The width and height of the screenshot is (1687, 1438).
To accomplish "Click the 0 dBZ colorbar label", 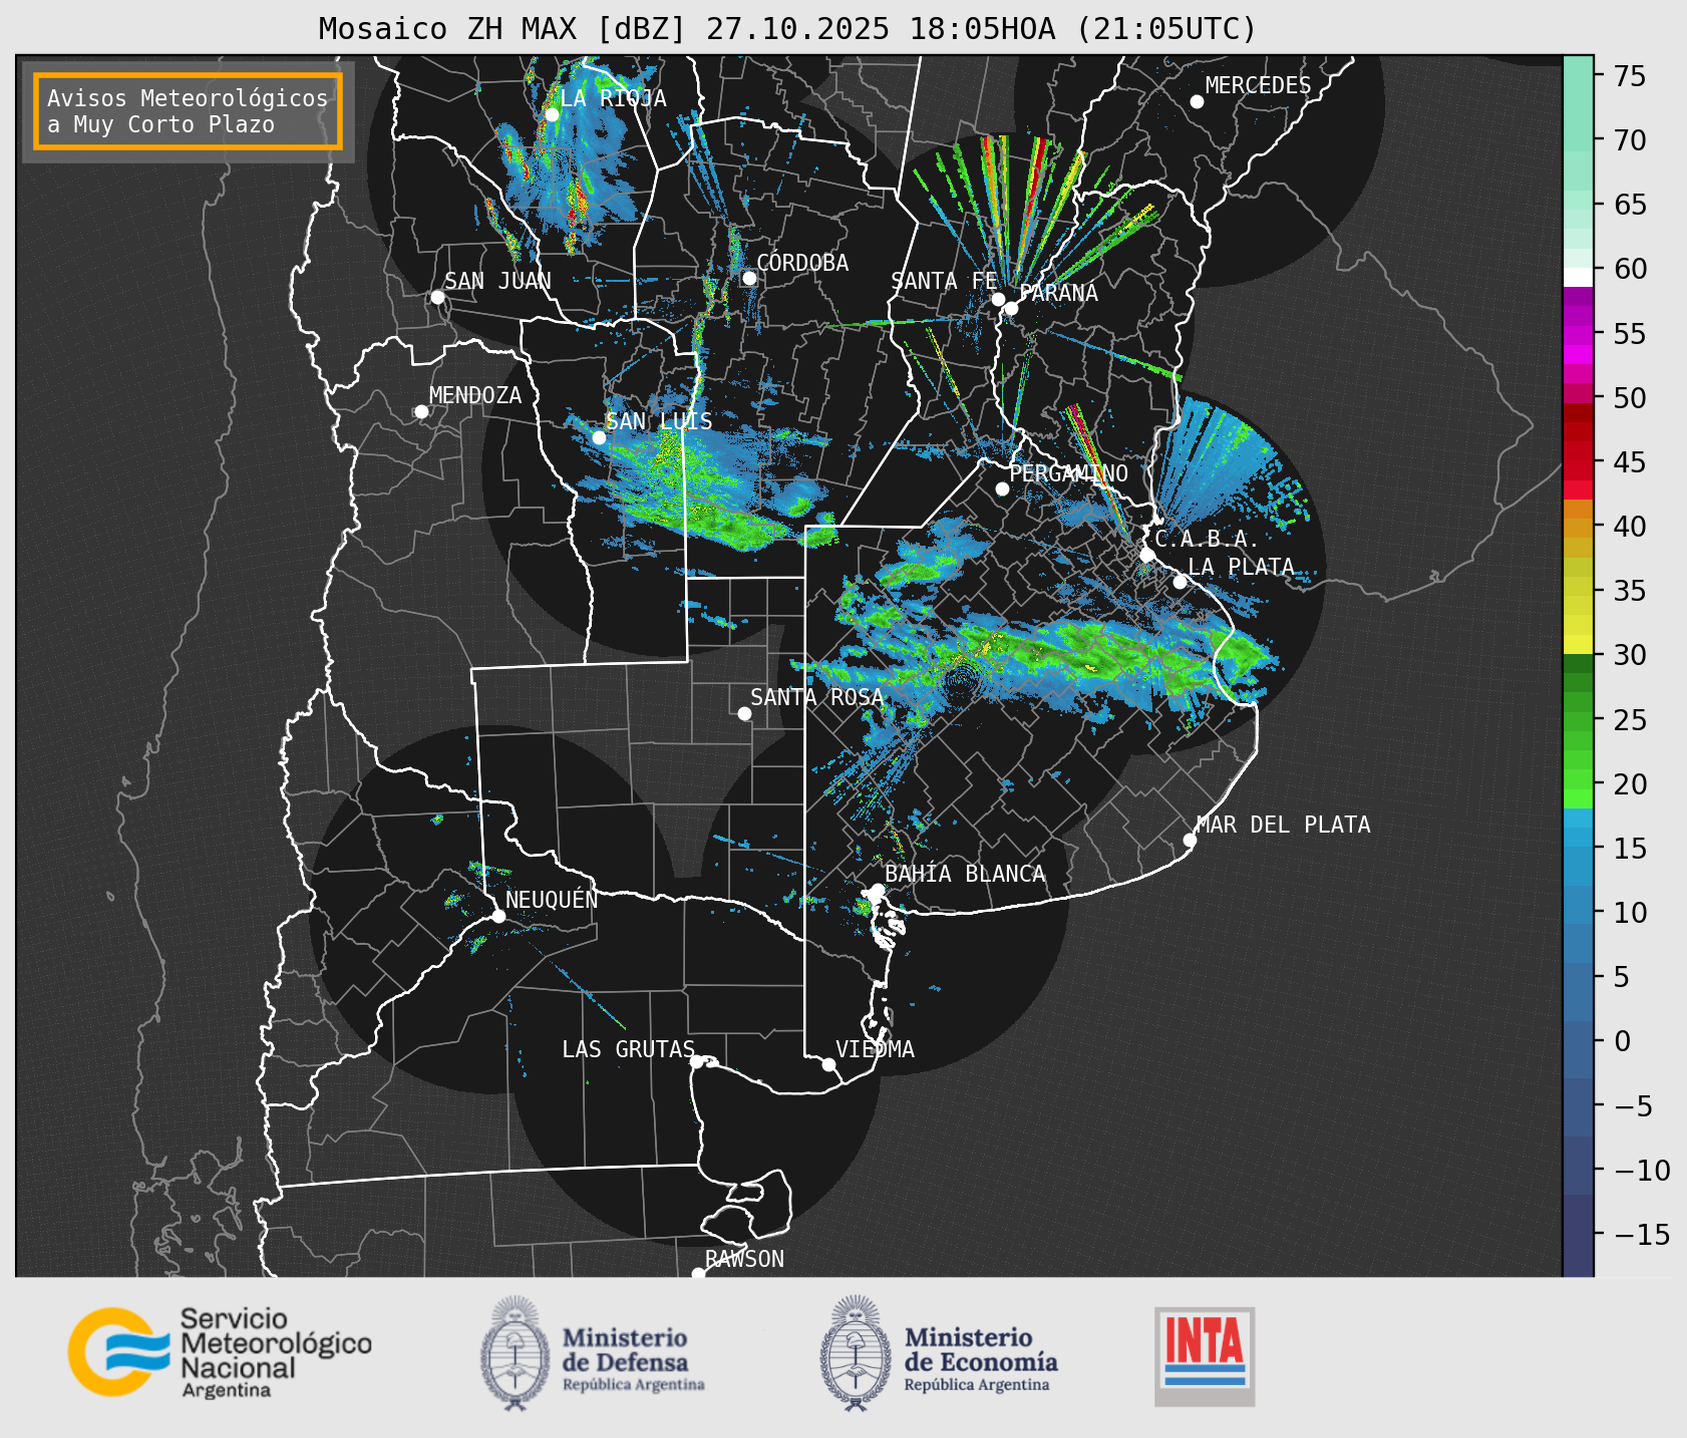I will tap(1620, 1041).
